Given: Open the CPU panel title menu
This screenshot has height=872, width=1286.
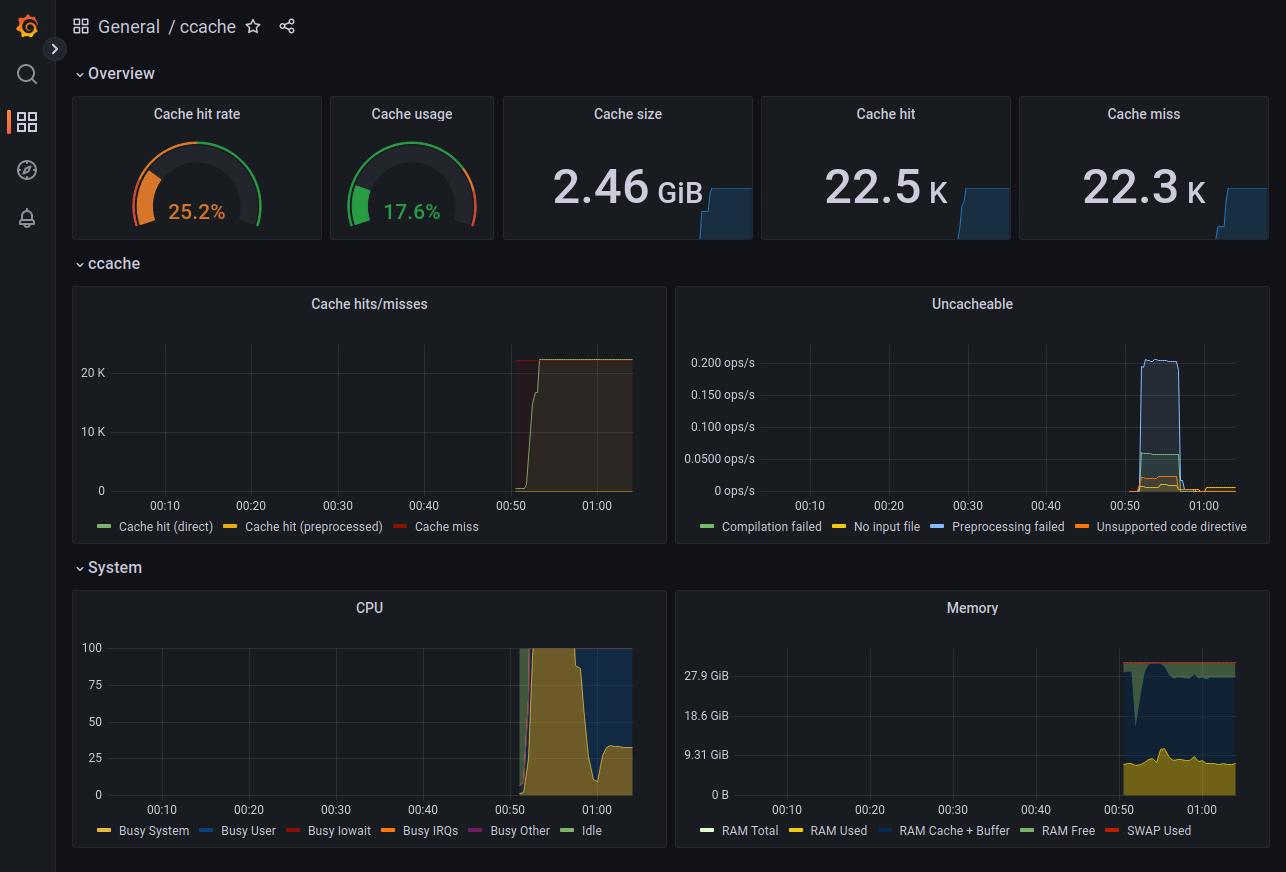Looking at the screenshot, I should pyautogui.click(x=369, y=608).
